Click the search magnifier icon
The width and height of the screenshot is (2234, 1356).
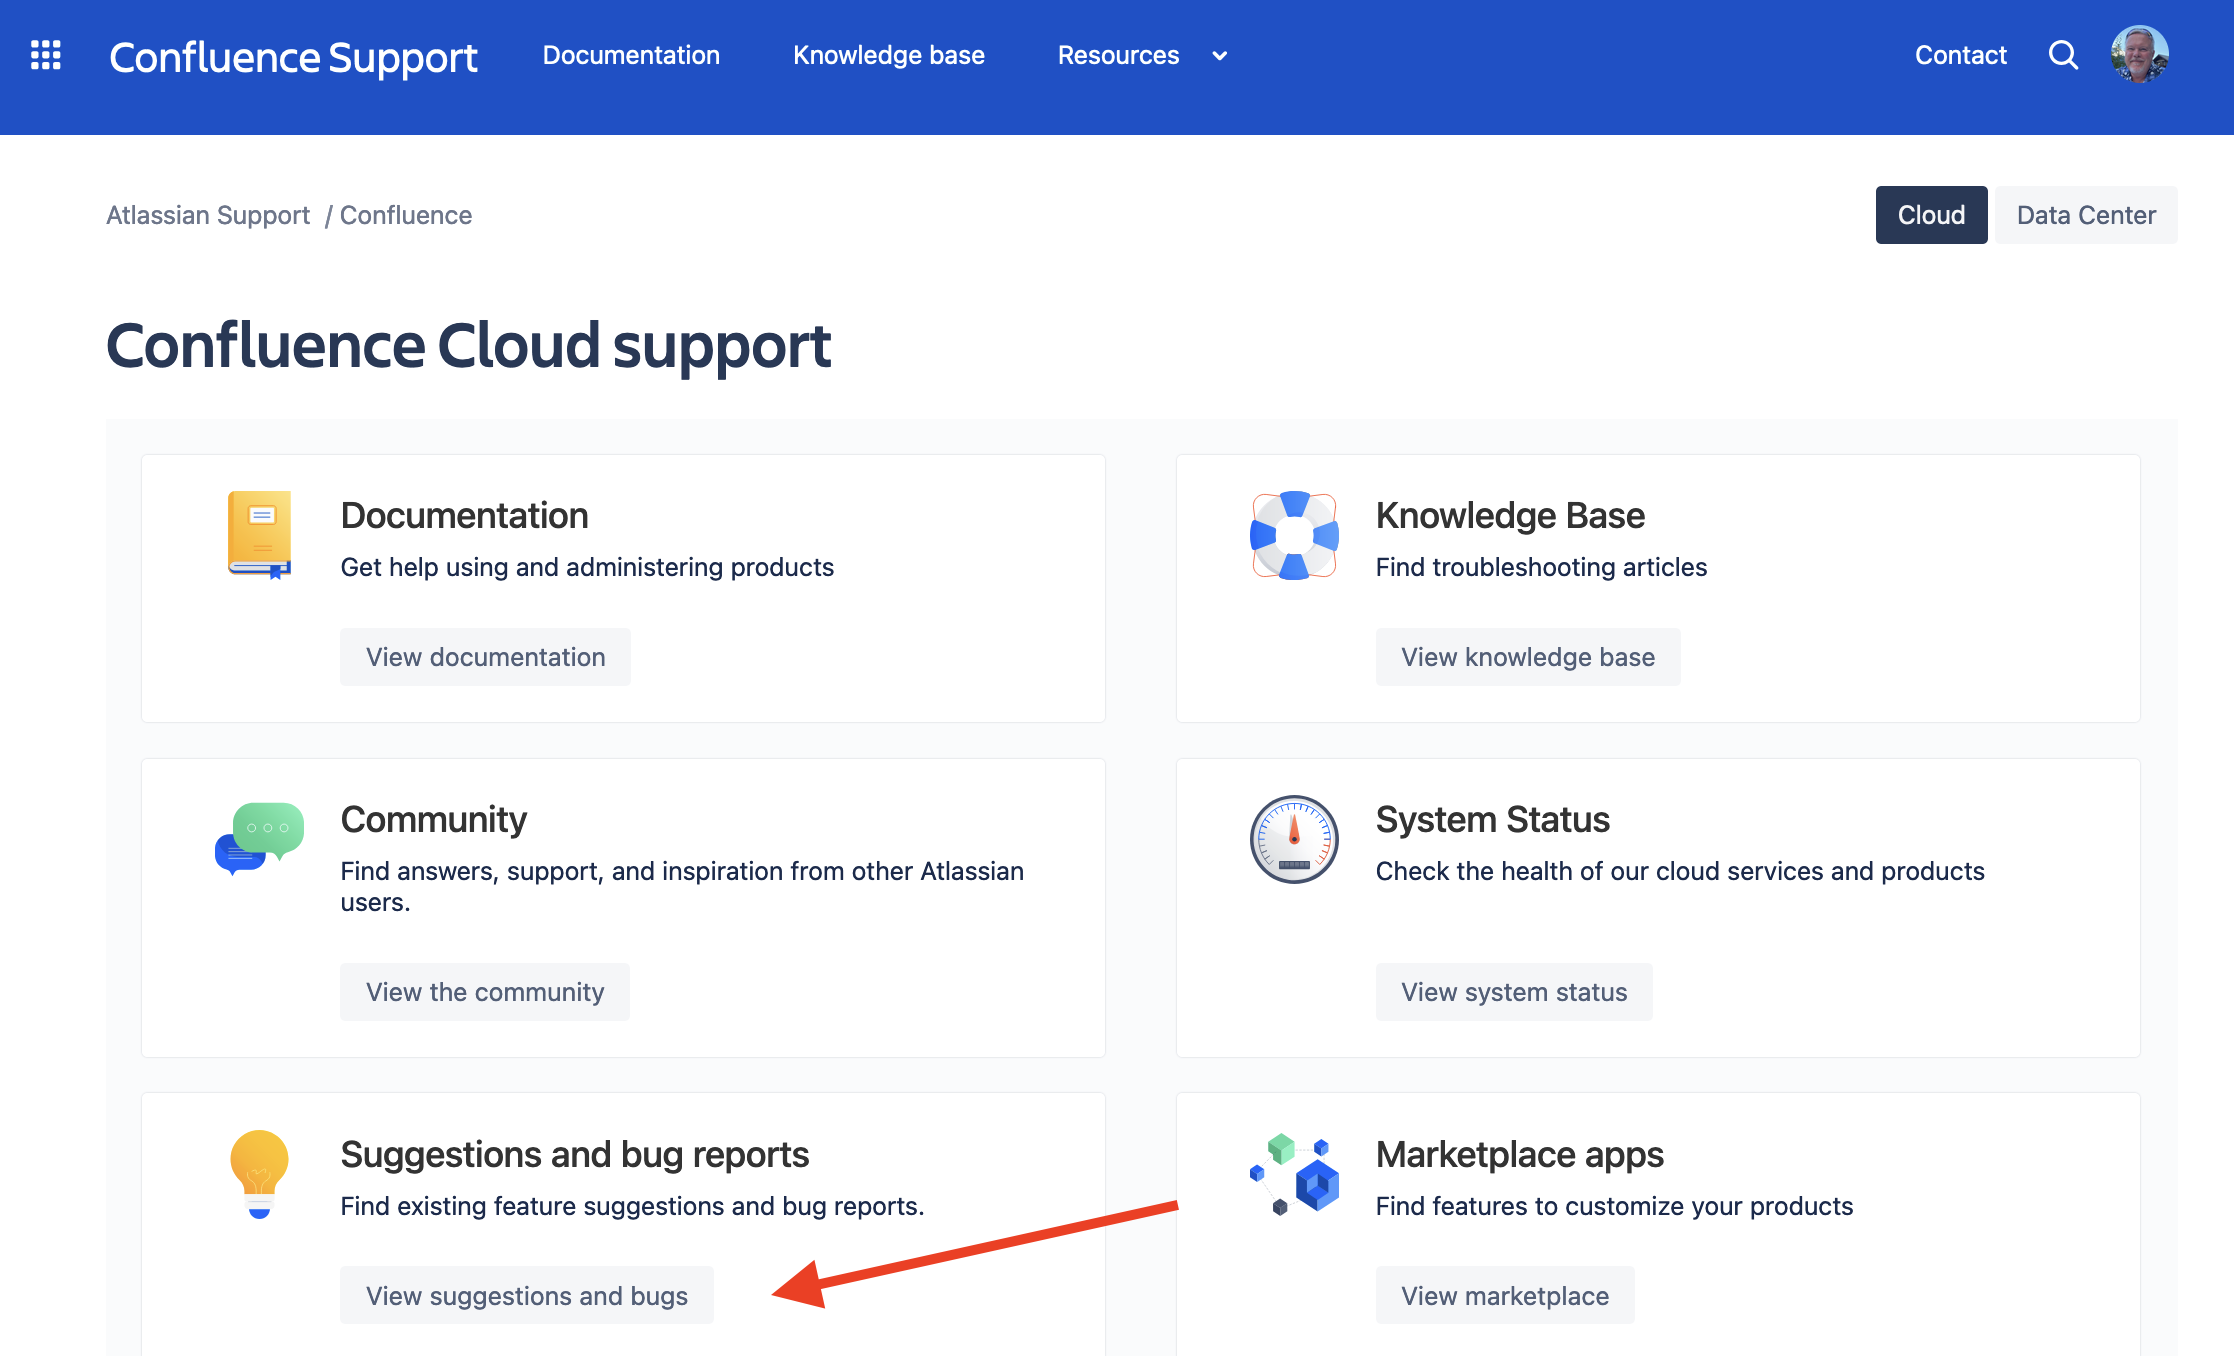click(2063, 56)
